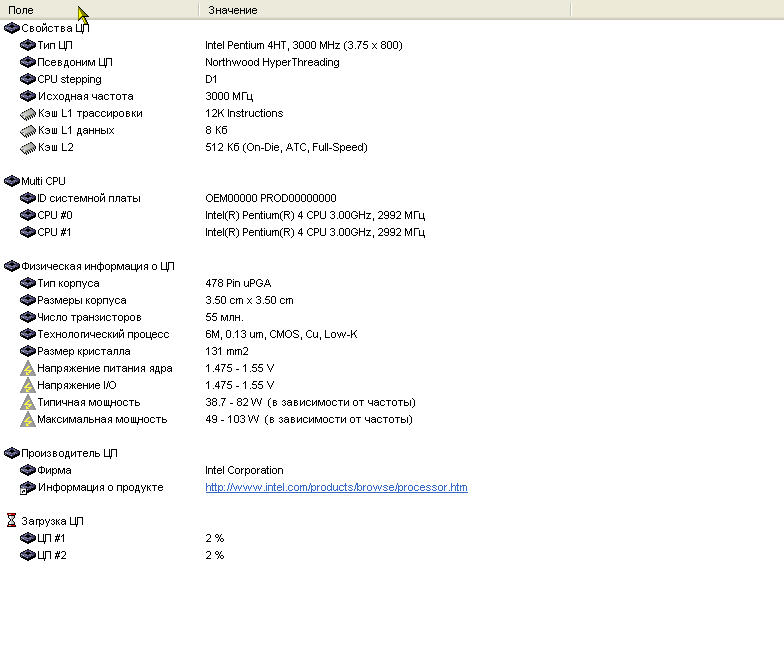Select the value 'Intel Corporation'

coord(244,470)
